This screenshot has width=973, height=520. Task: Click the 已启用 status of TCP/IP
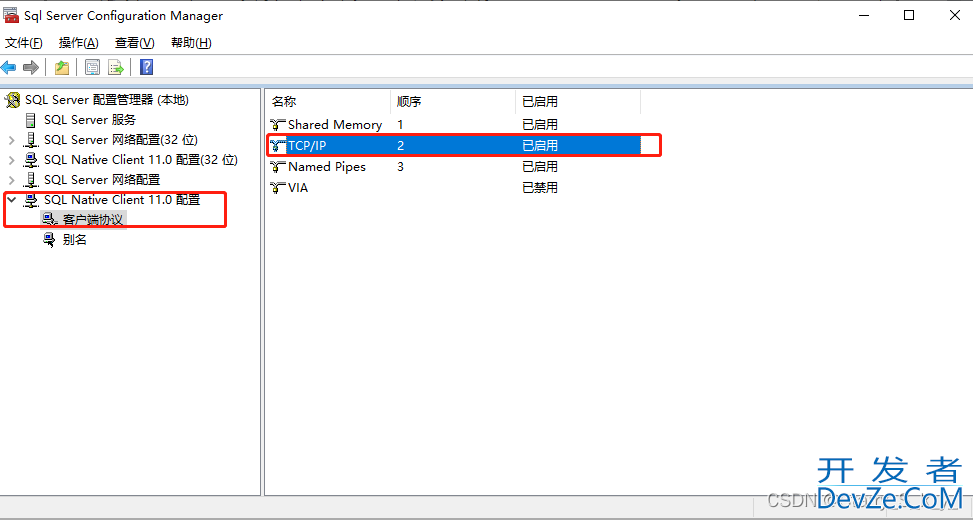[540, 146]
